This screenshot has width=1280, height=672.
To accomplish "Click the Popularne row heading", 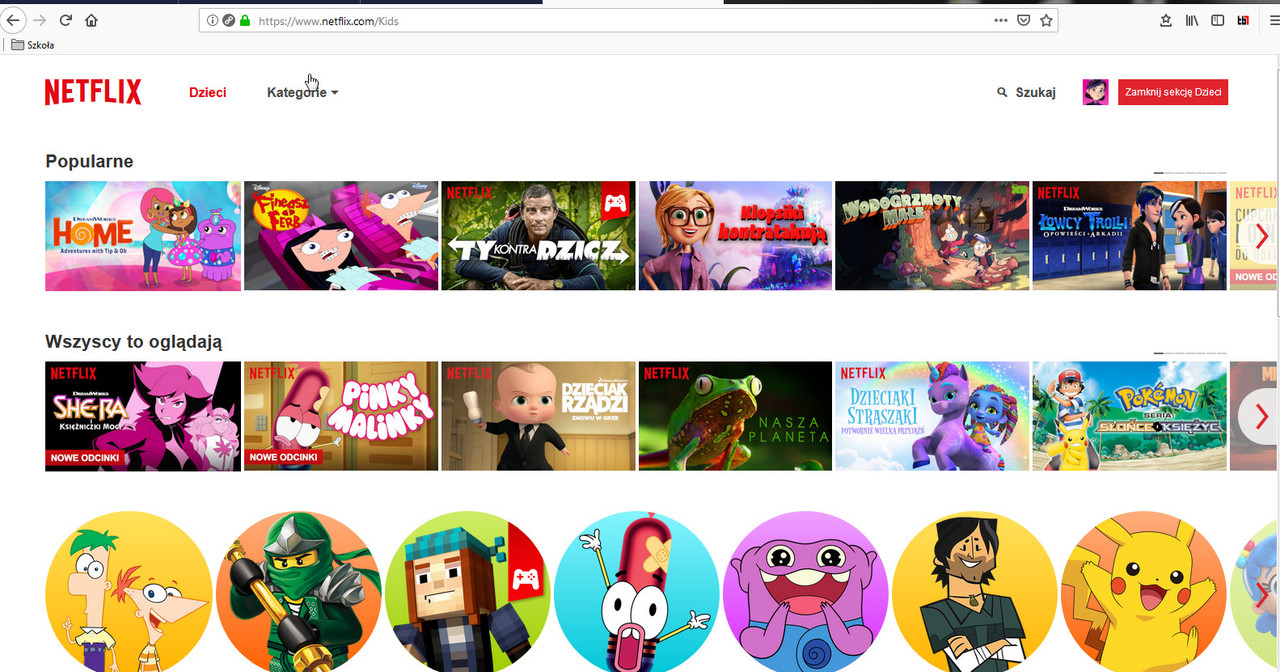I will (89, 161).
